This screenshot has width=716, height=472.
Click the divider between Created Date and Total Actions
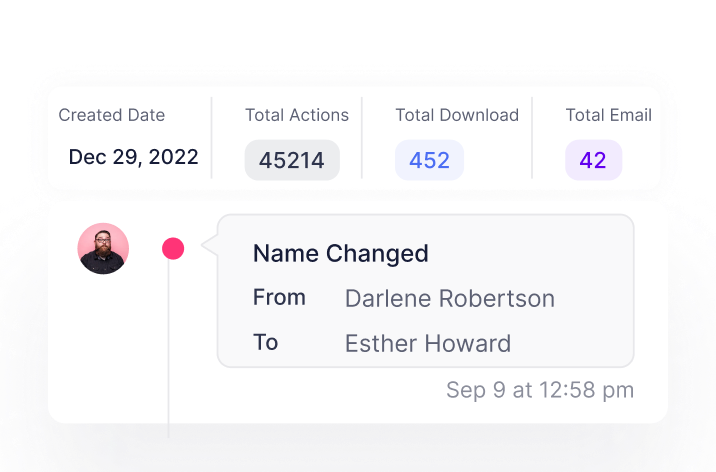coord(212,138)
